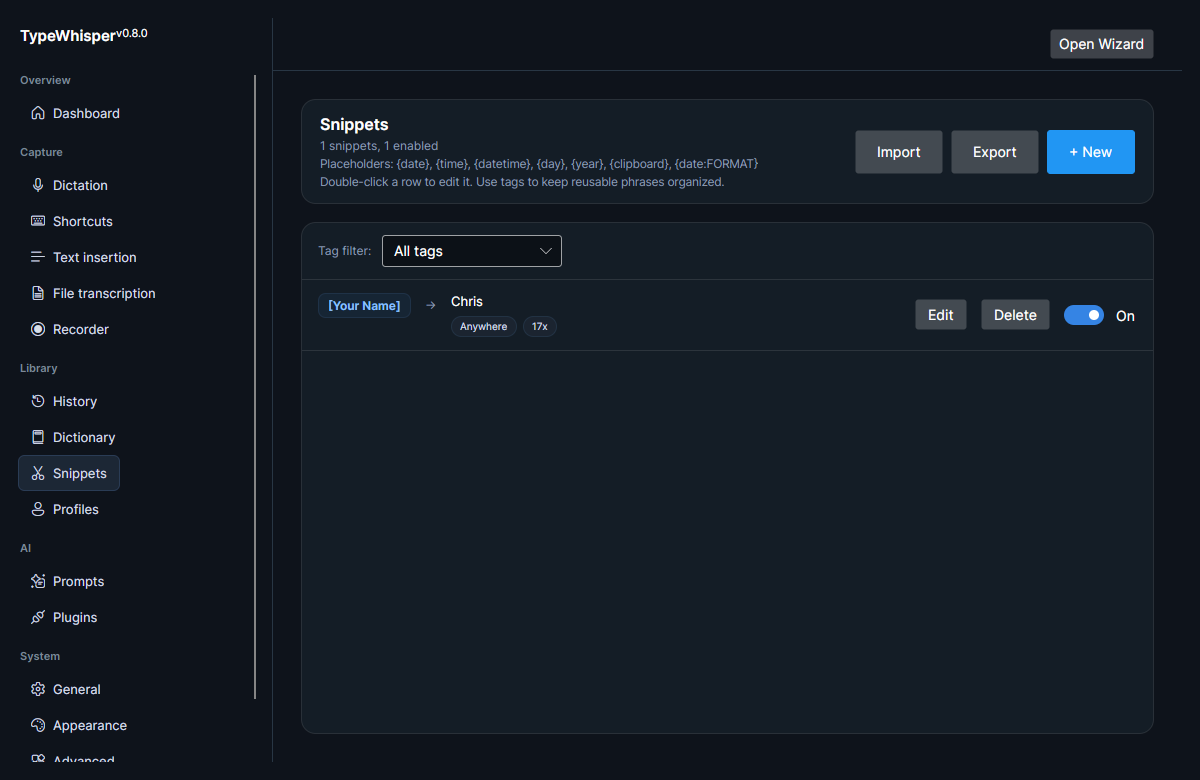Delete the Chris snippet
Viewport: 1200px width, 780px height.
(1015, 315)
